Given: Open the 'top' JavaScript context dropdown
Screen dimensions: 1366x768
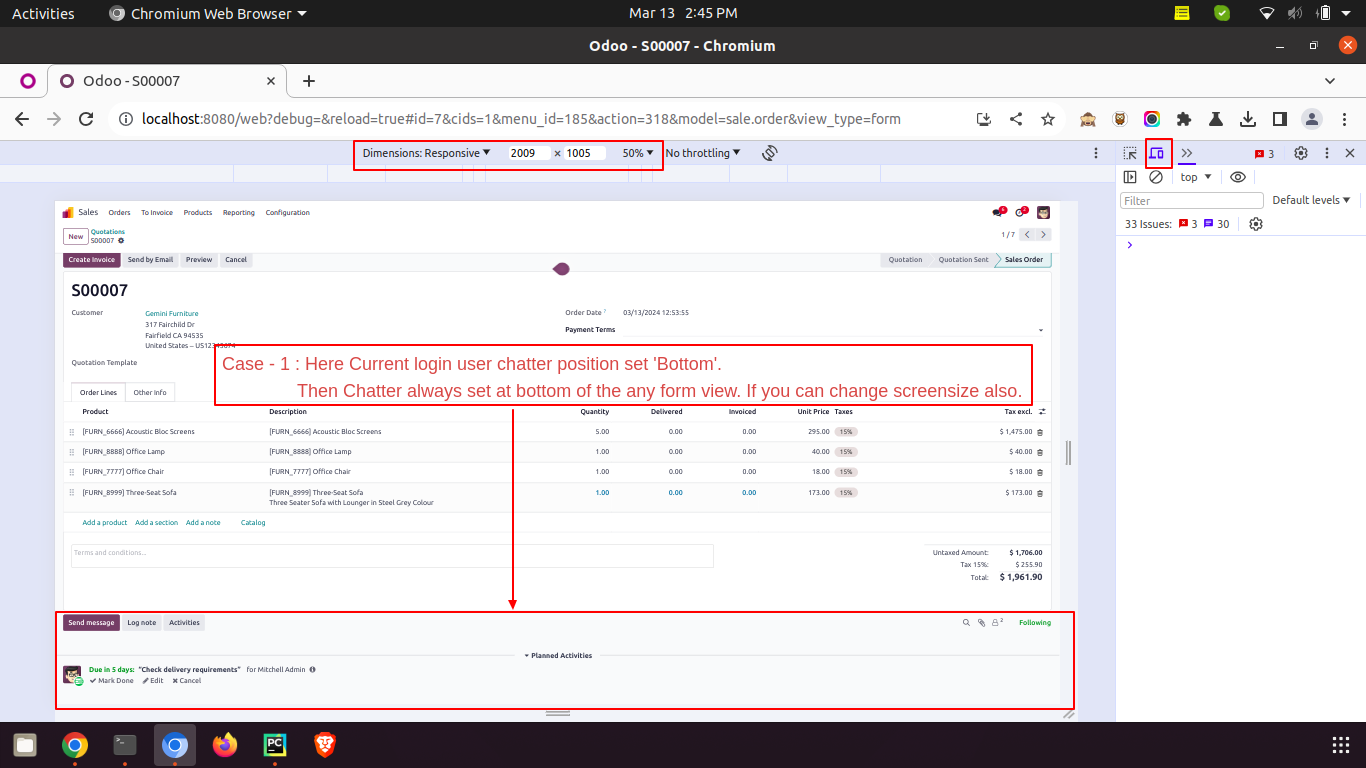Looking at the screenshot, I should click(1196, 177).
